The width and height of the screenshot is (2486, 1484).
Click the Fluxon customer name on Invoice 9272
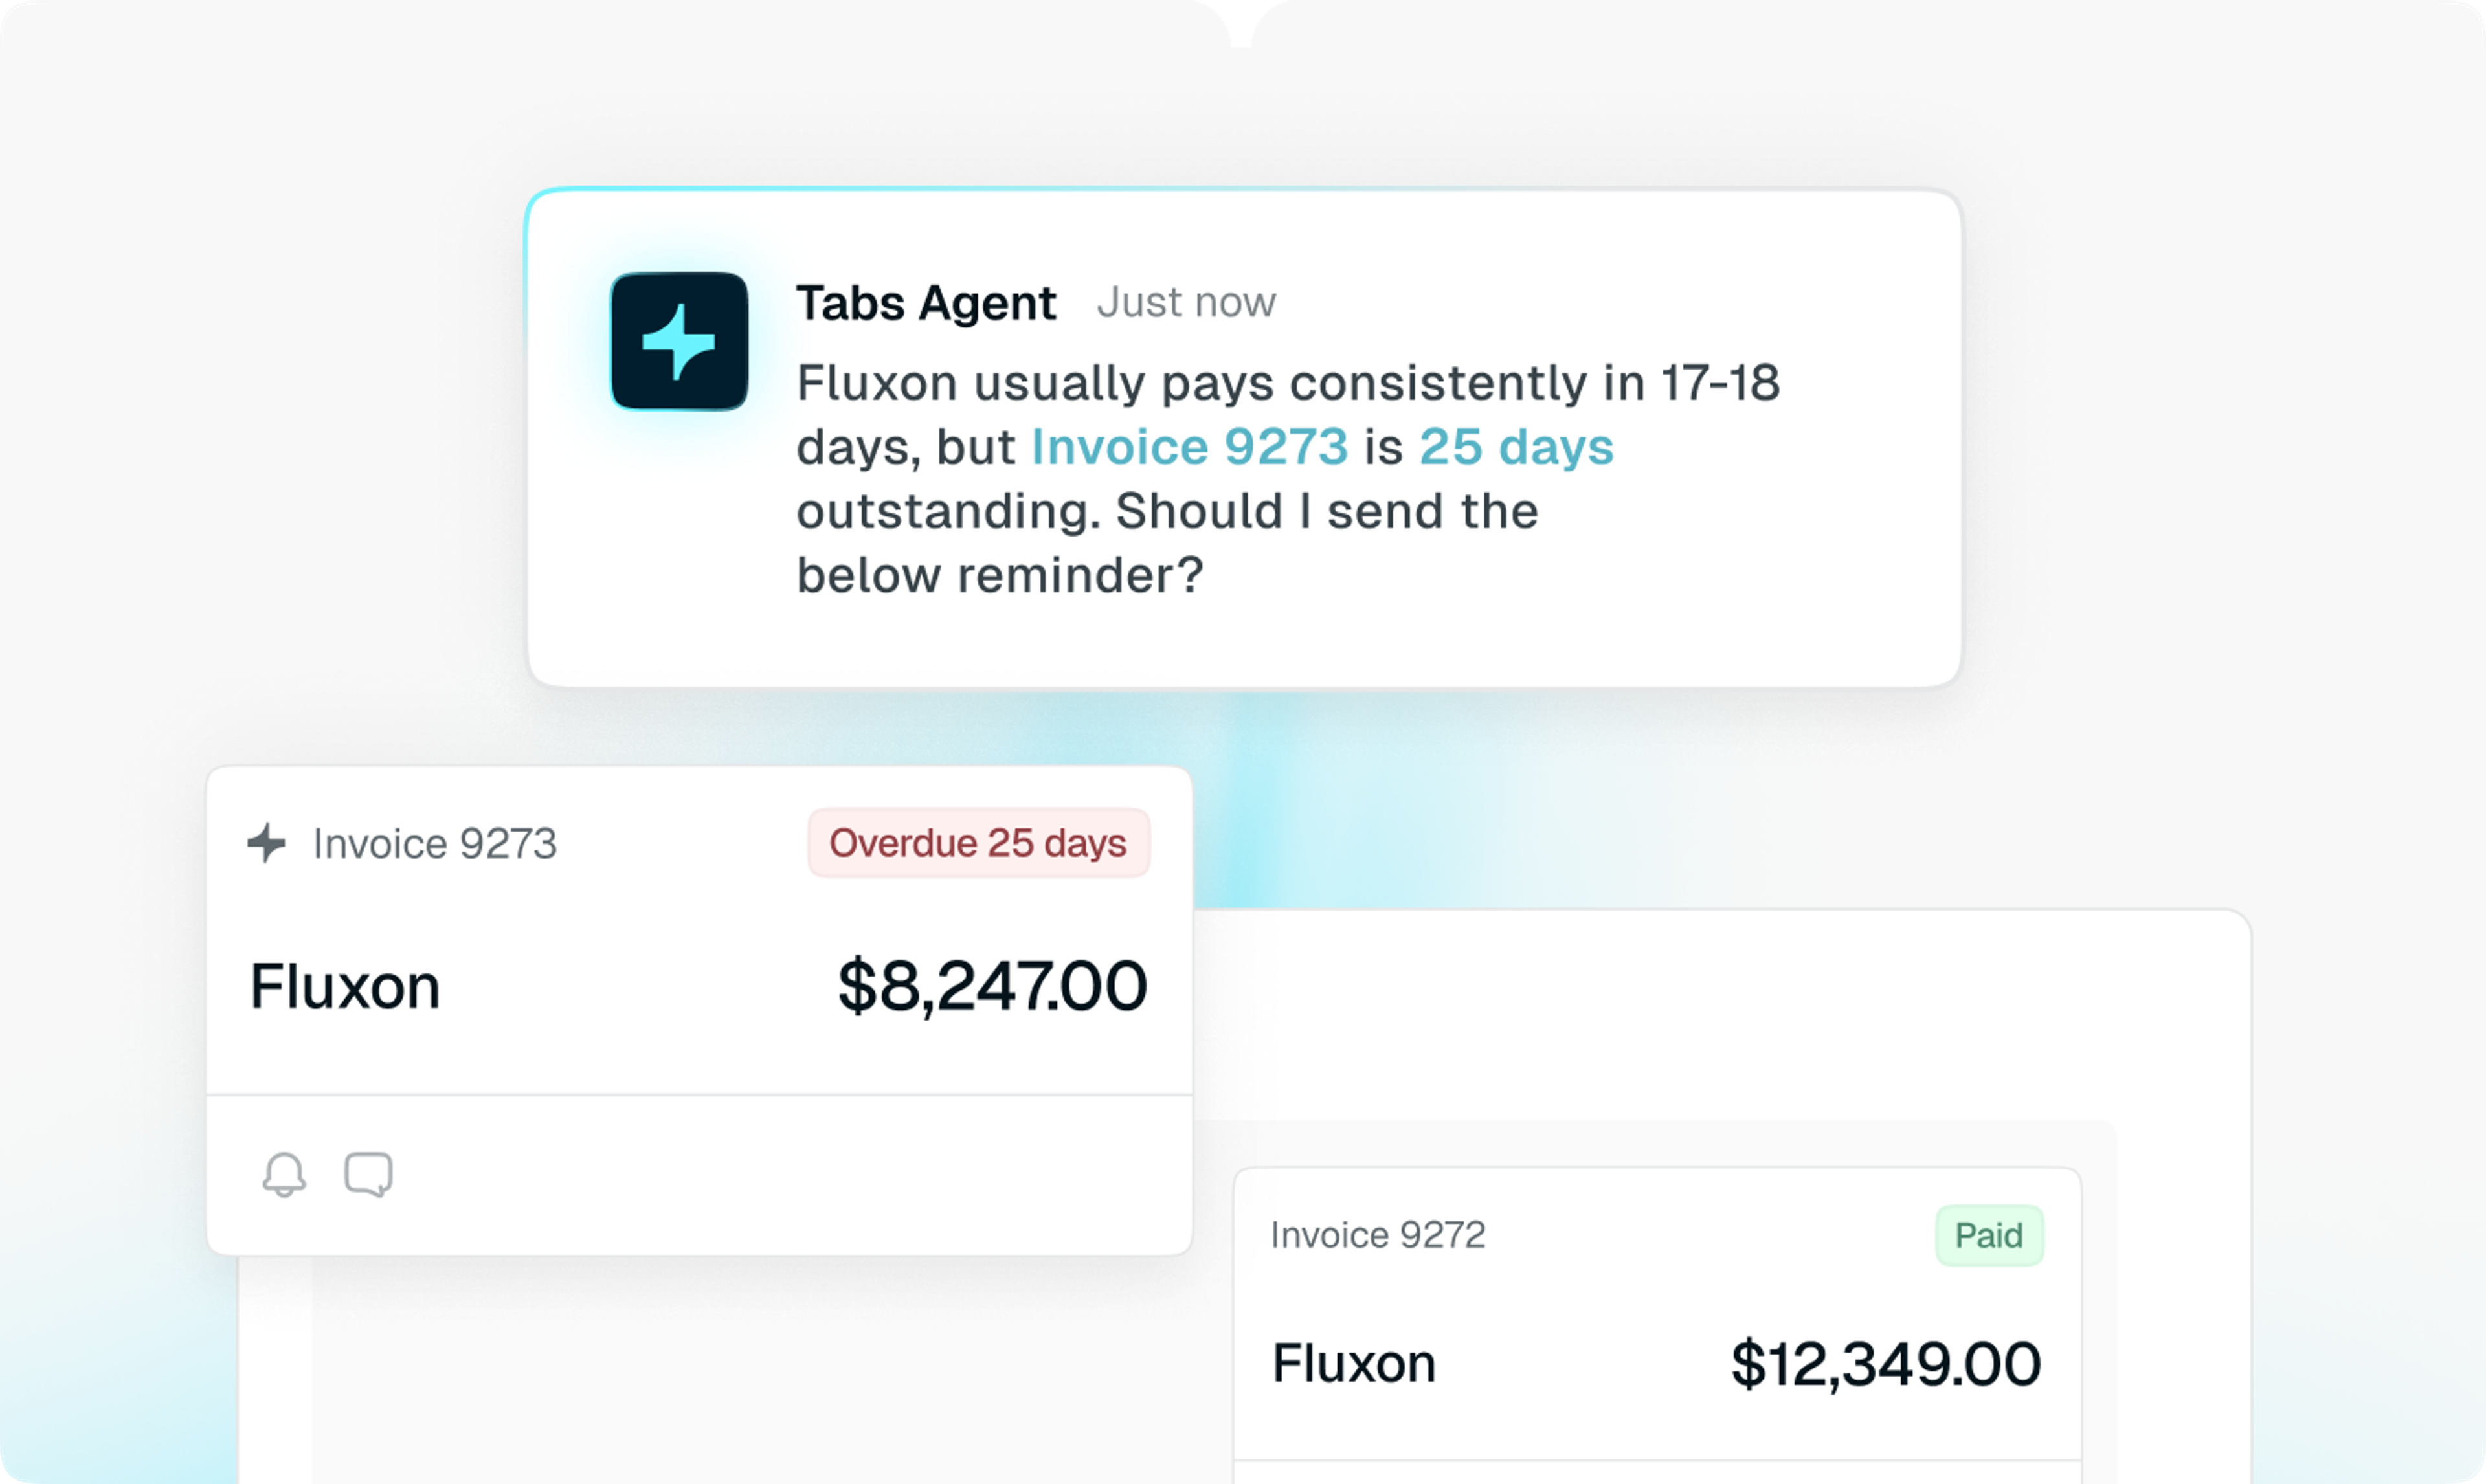click(1354, 1363)
